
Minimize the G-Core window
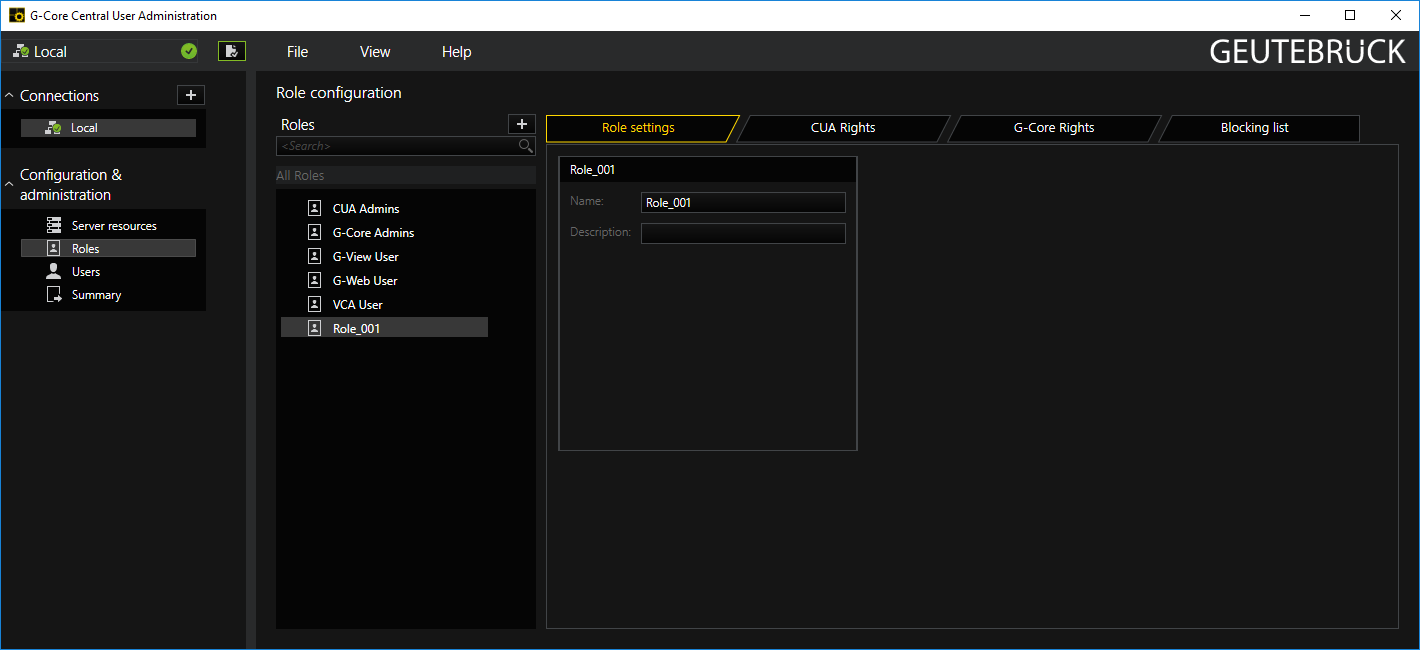1306,15
